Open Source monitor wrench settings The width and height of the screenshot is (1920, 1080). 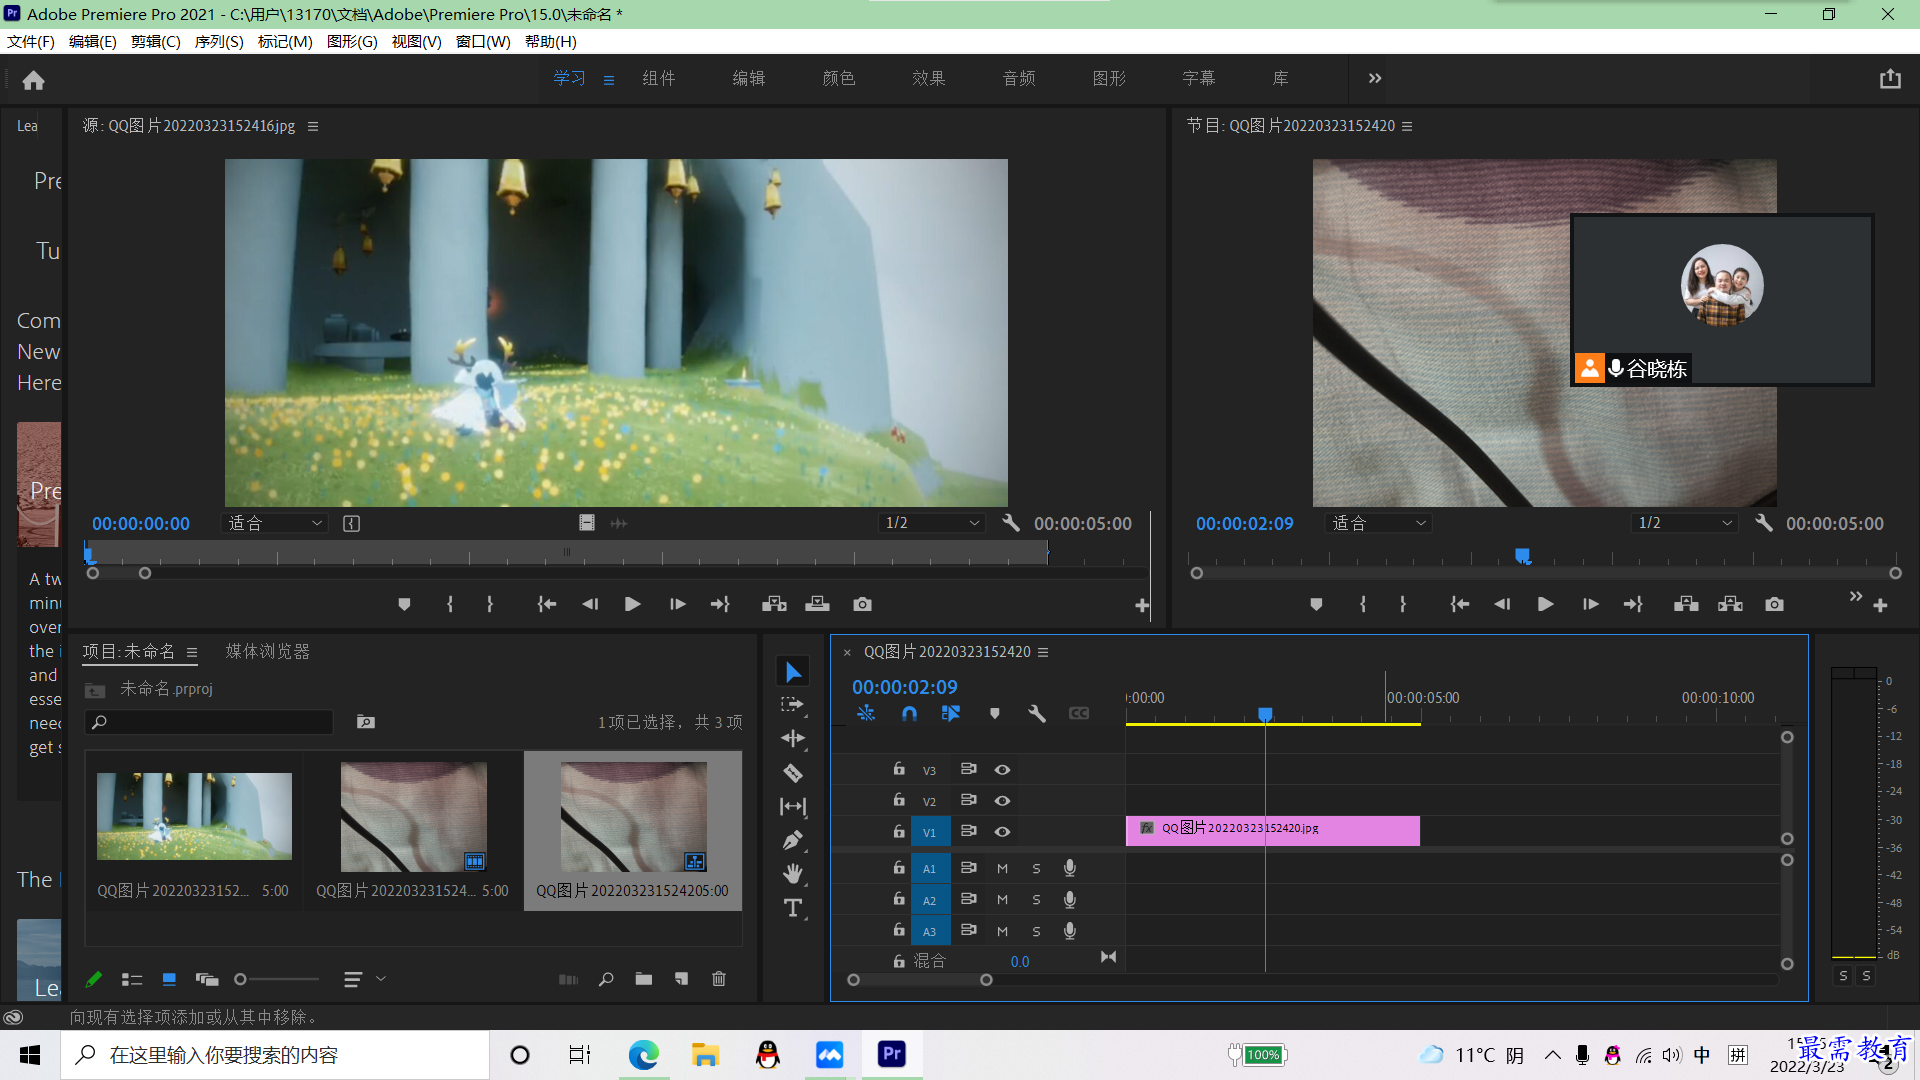(1010, 523)
